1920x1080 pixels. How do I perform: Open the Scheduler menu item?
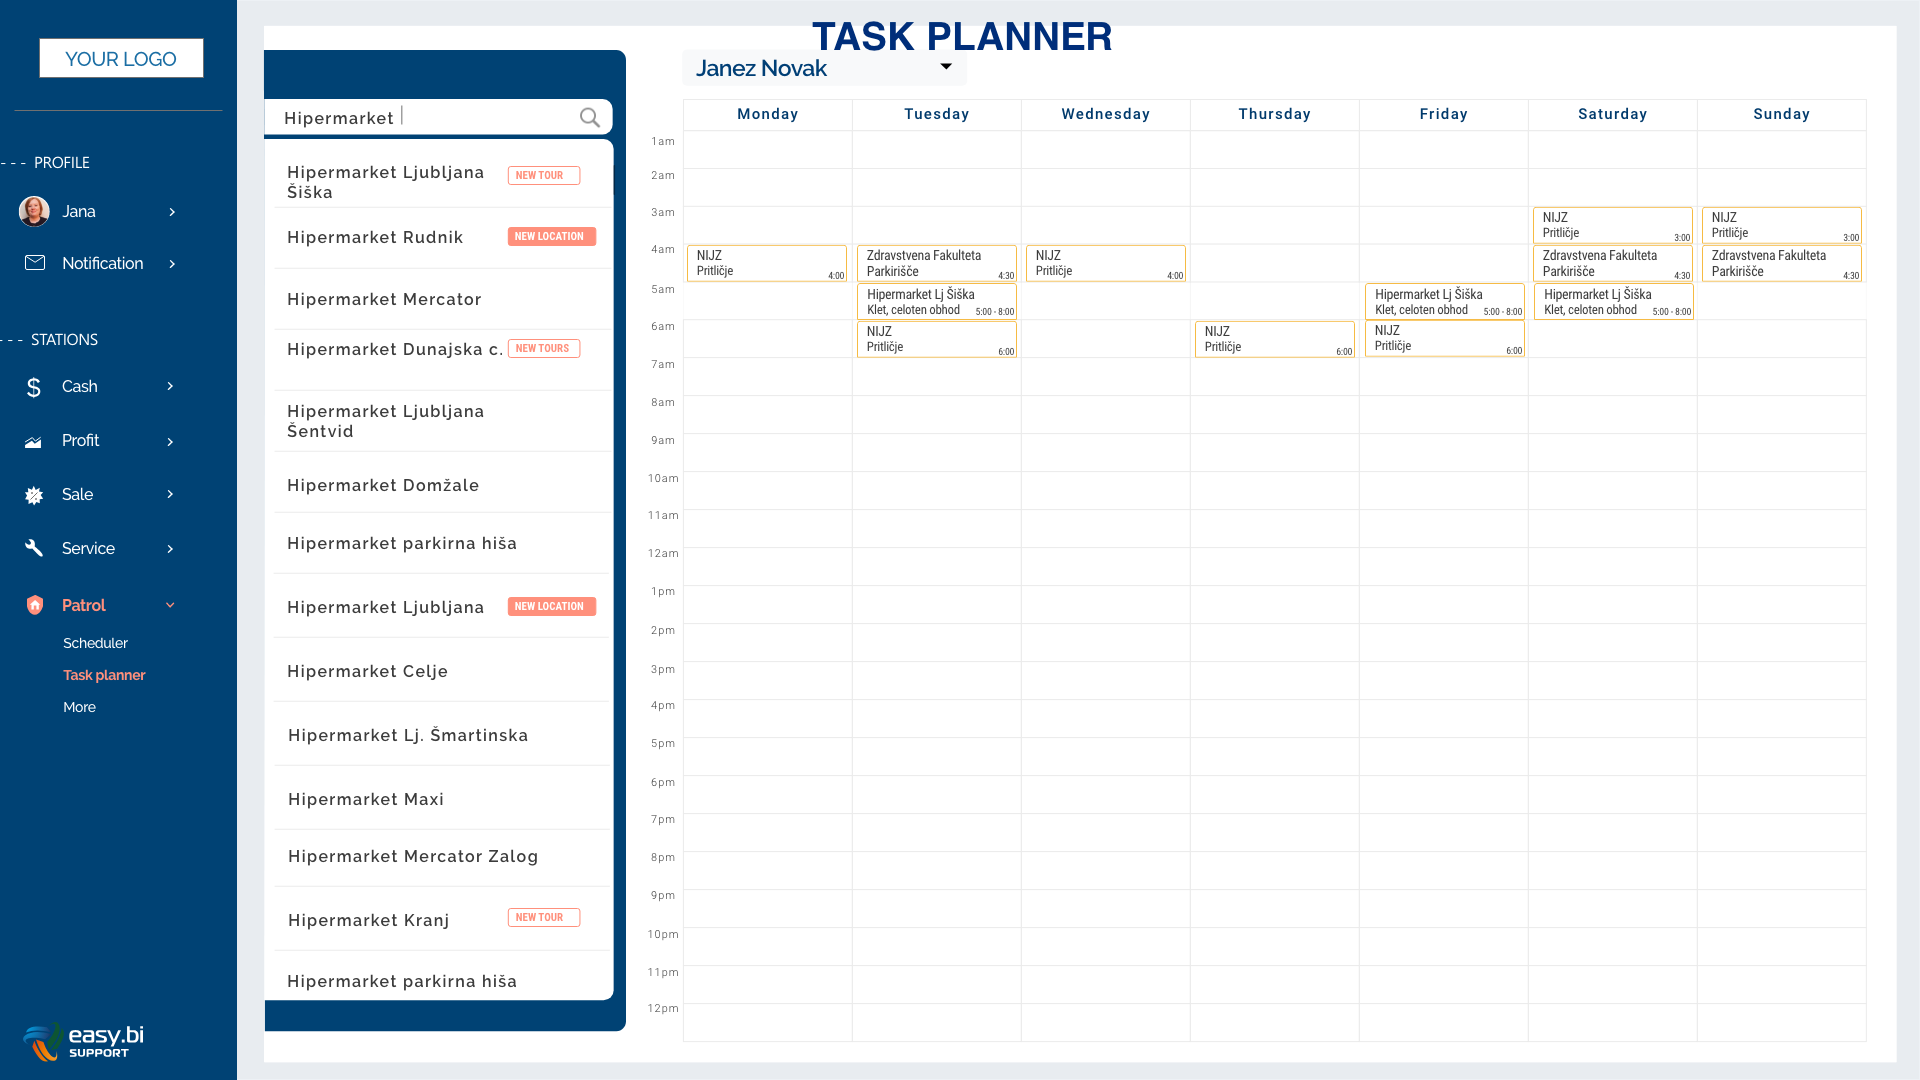[x=95, y=642]
